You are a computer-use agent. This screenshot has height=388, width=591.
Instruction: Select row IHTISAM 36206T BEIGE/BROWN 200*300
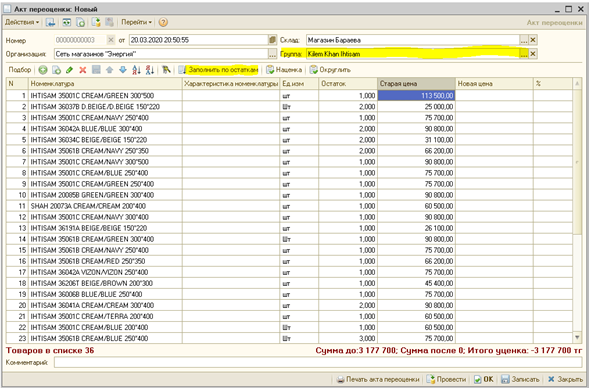click(x=289, y=283)
